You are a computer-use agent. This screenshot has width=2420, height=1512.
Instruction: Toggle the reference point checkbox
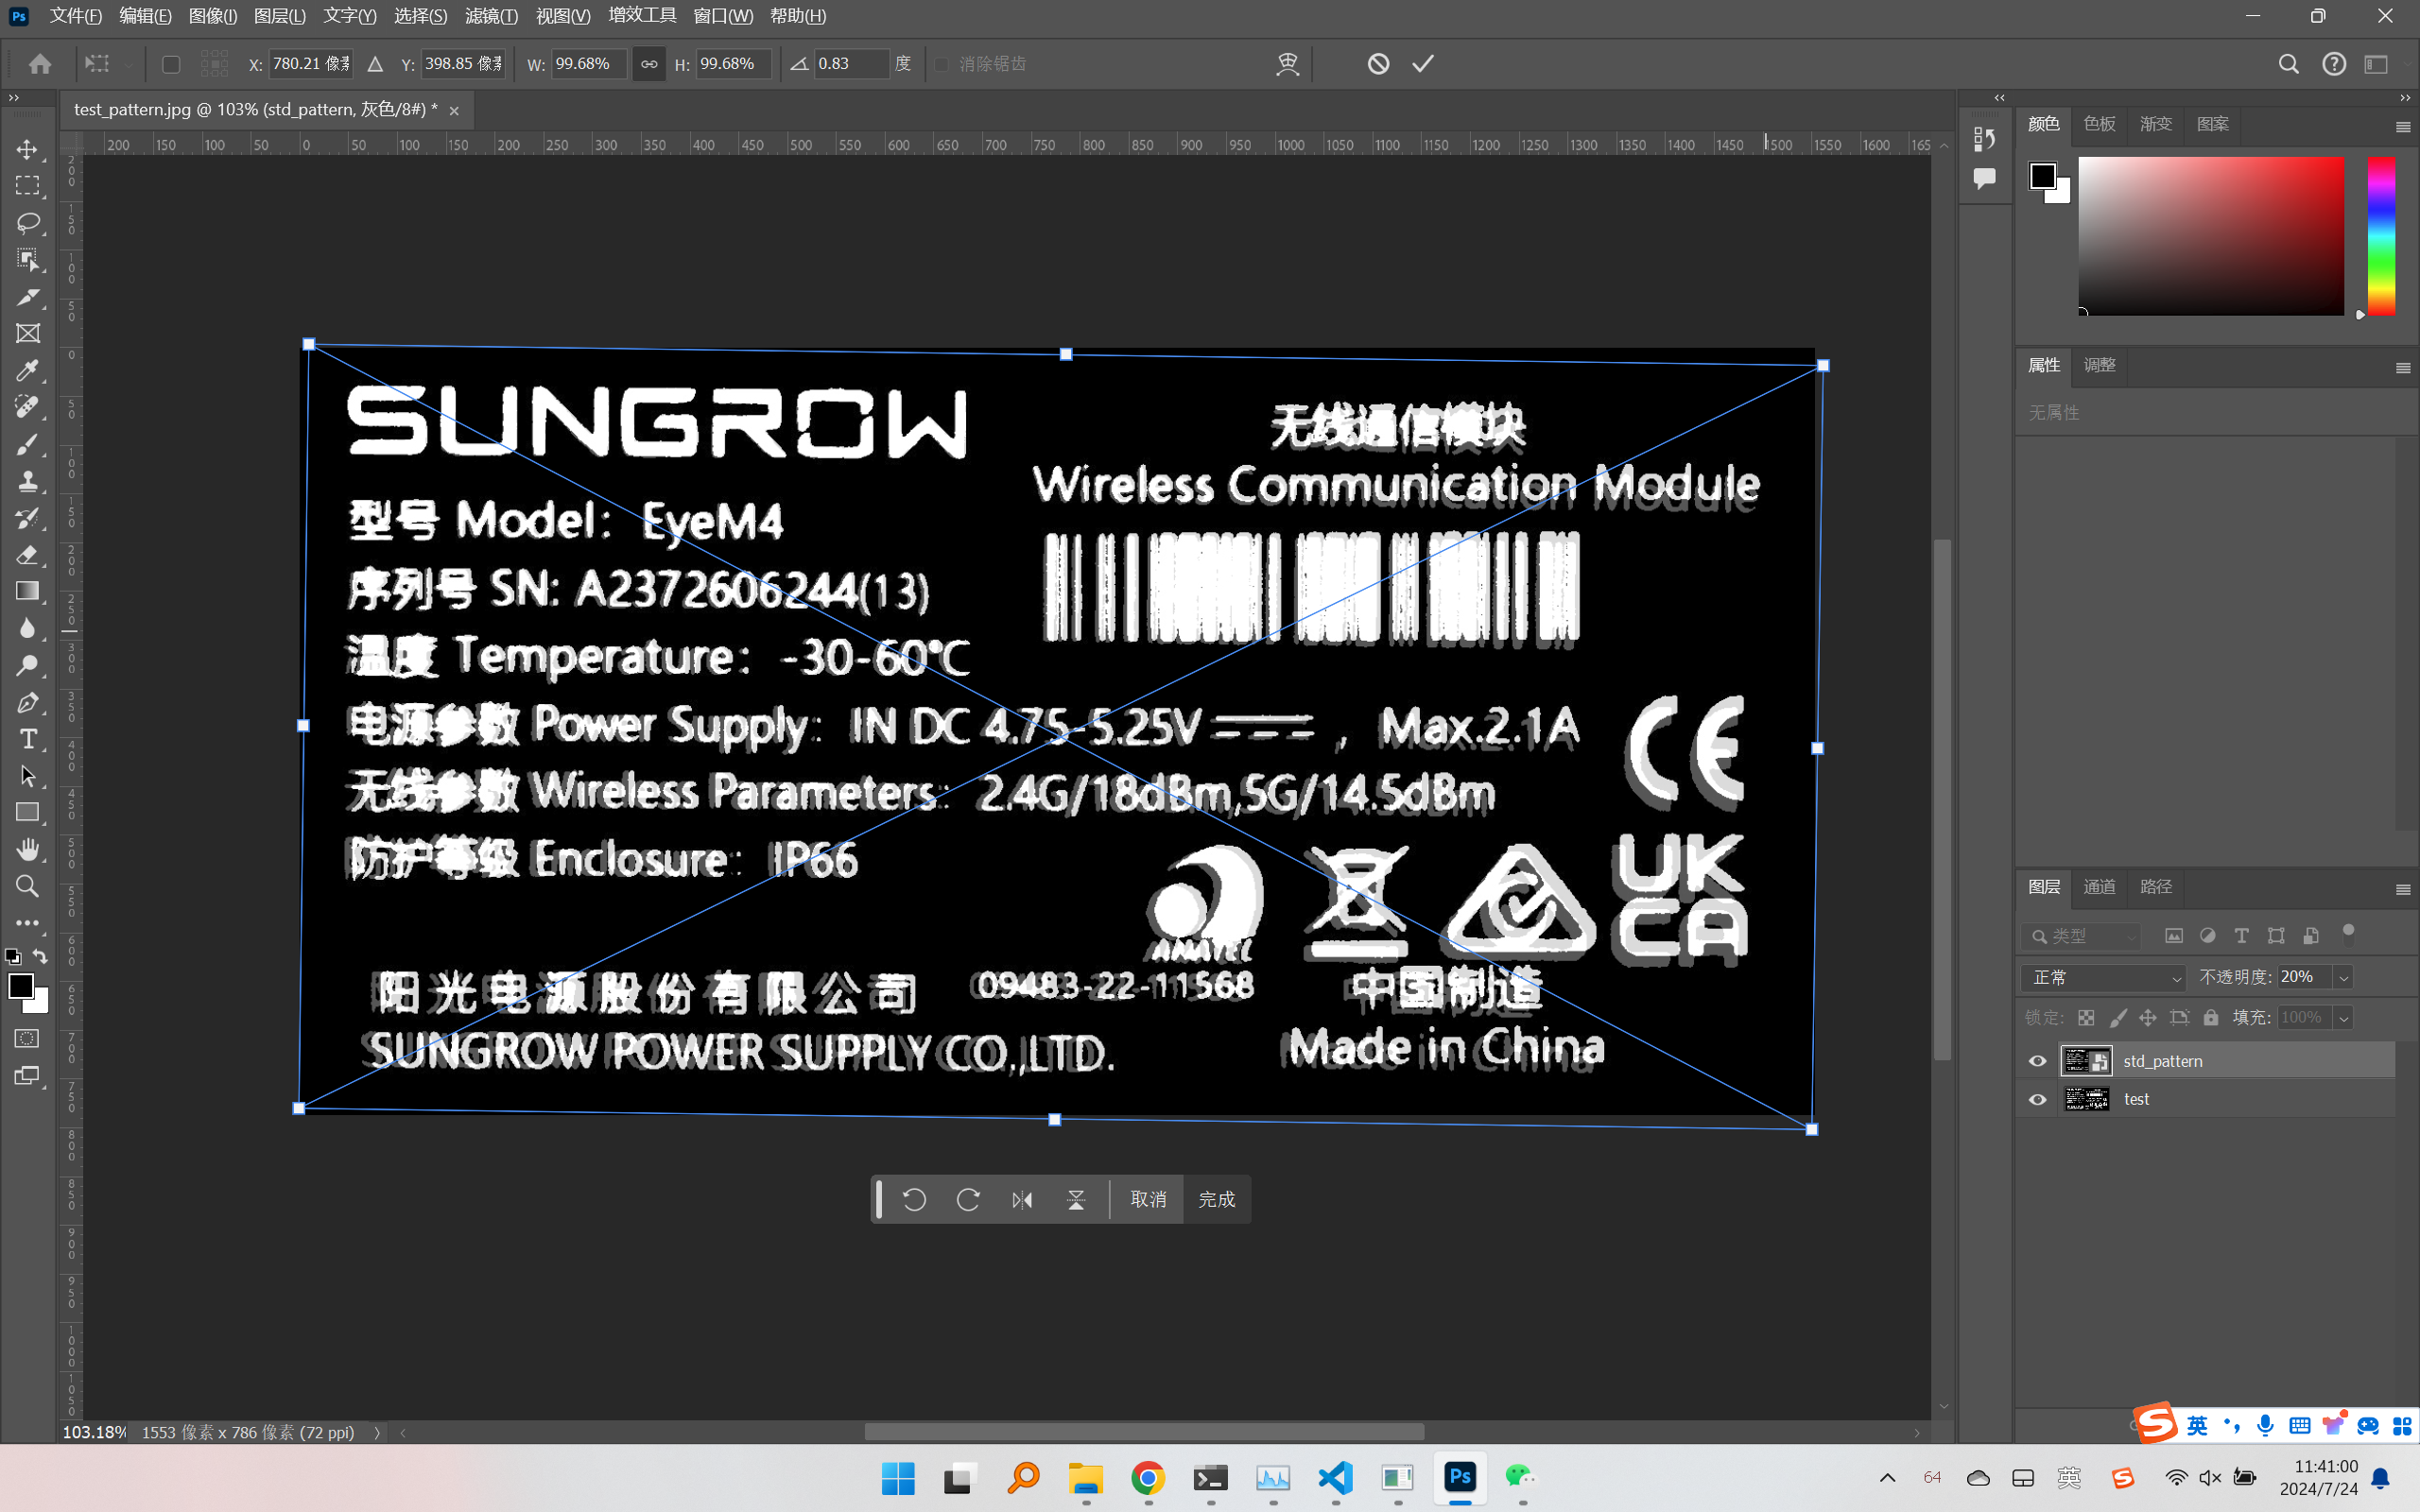[x=171, y=64]
